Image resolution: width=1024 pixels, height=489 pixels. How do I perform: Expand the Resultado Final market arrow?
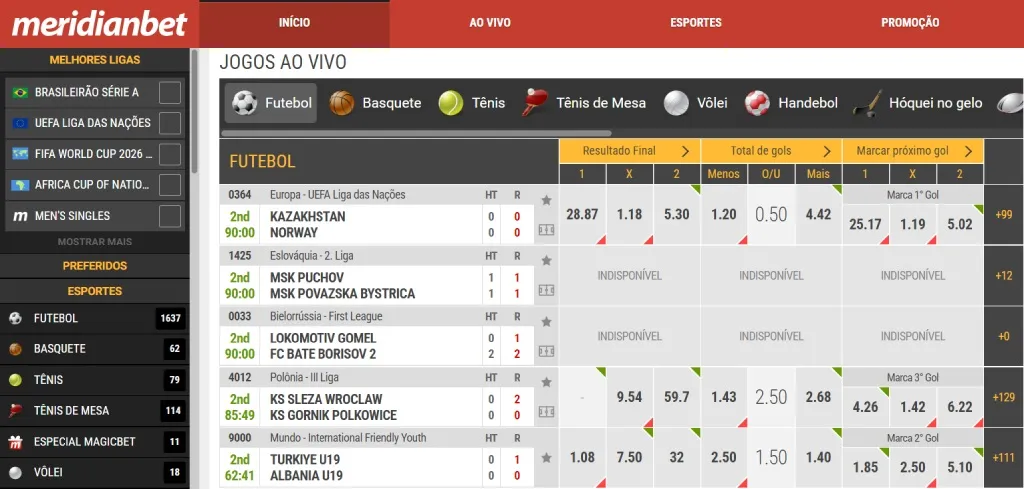pos(685,151)
